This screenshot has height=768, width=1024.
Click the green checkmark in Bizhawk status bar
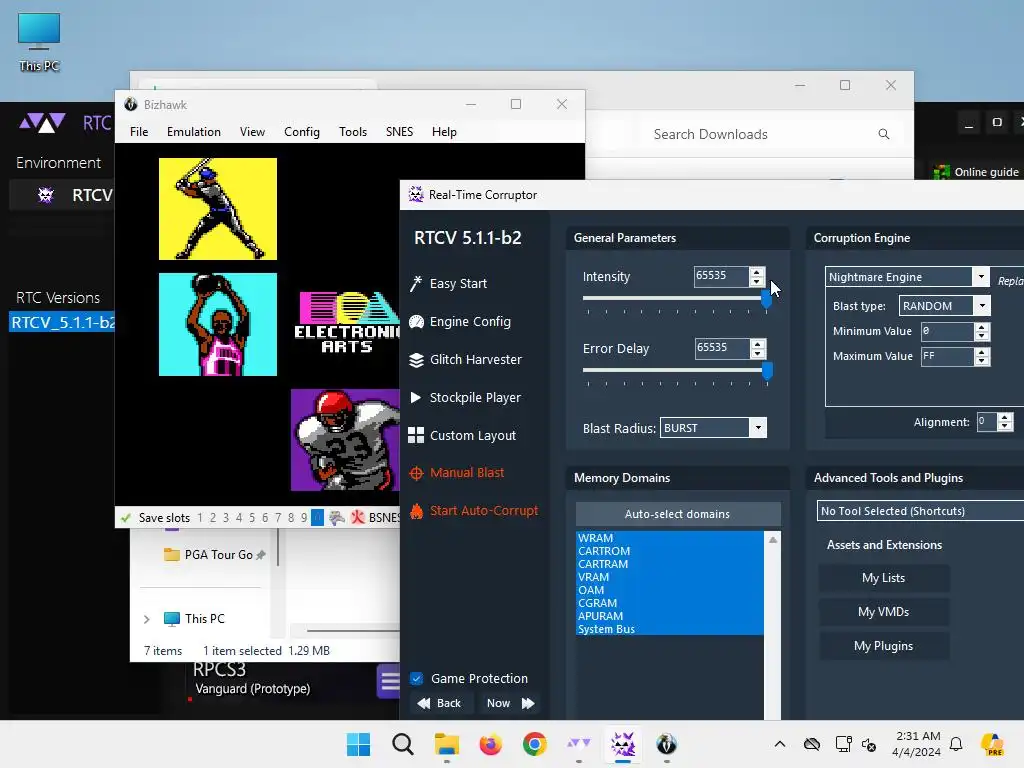pyautogui.click(x=125, y=518)
